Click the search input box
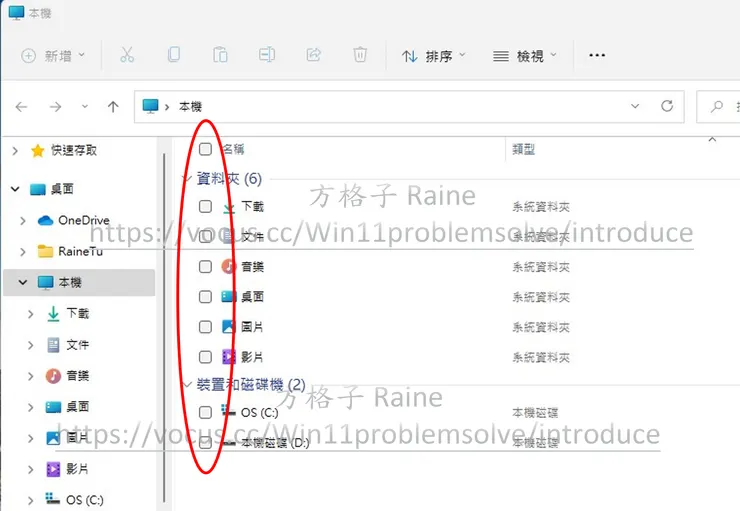The height and width of the screenshot is (511, 740). [718, 107]
